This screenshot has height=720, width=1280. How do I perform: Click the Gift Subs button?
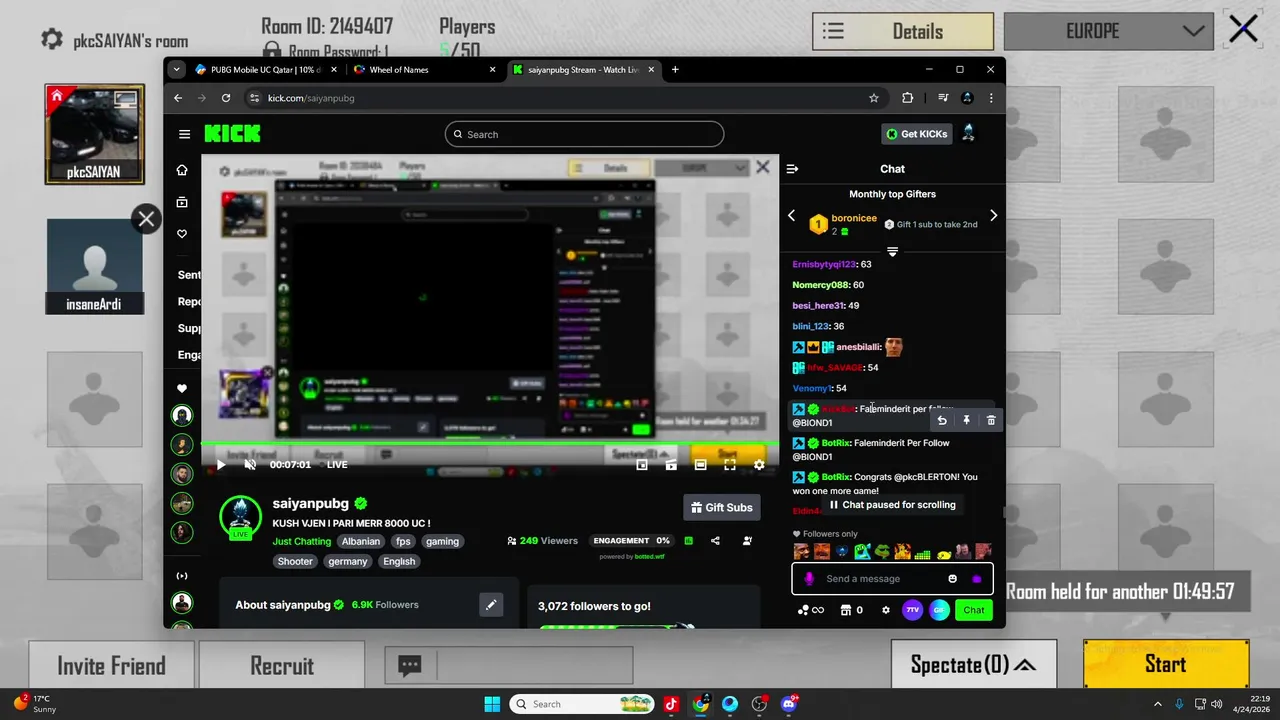(x=722, y=508)
